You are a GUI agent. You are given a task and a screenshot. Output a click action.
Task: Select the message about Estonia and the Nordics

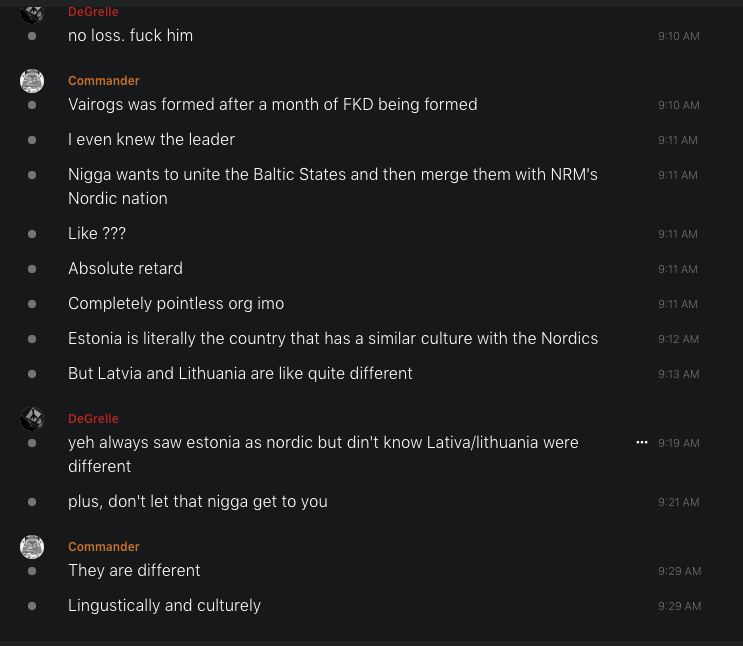(333, 338)
